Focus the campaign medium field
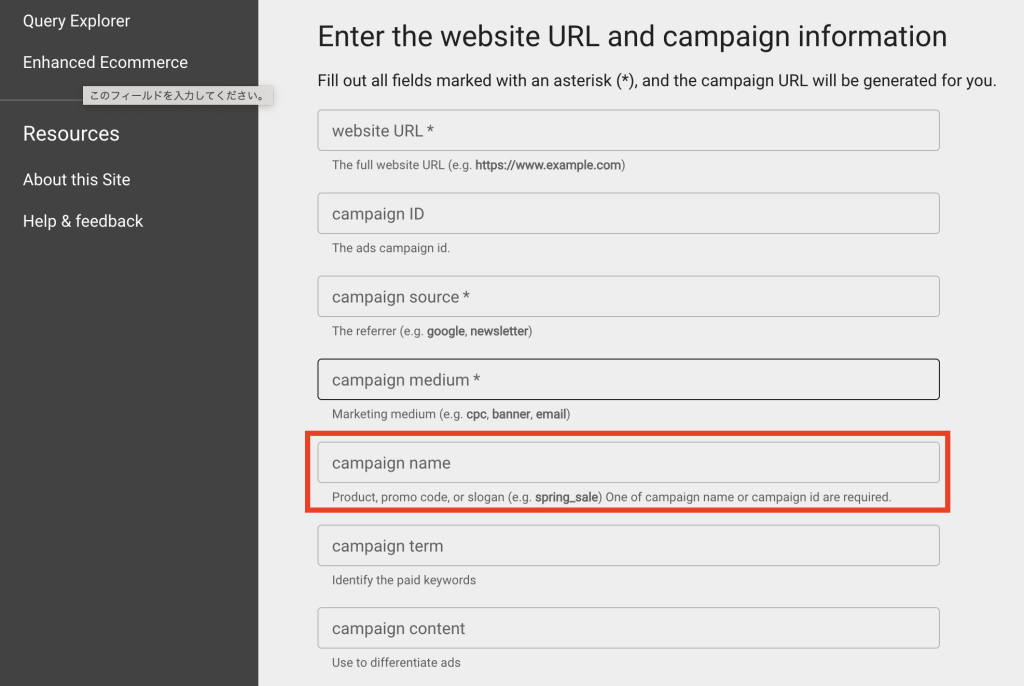 [628, 379]
